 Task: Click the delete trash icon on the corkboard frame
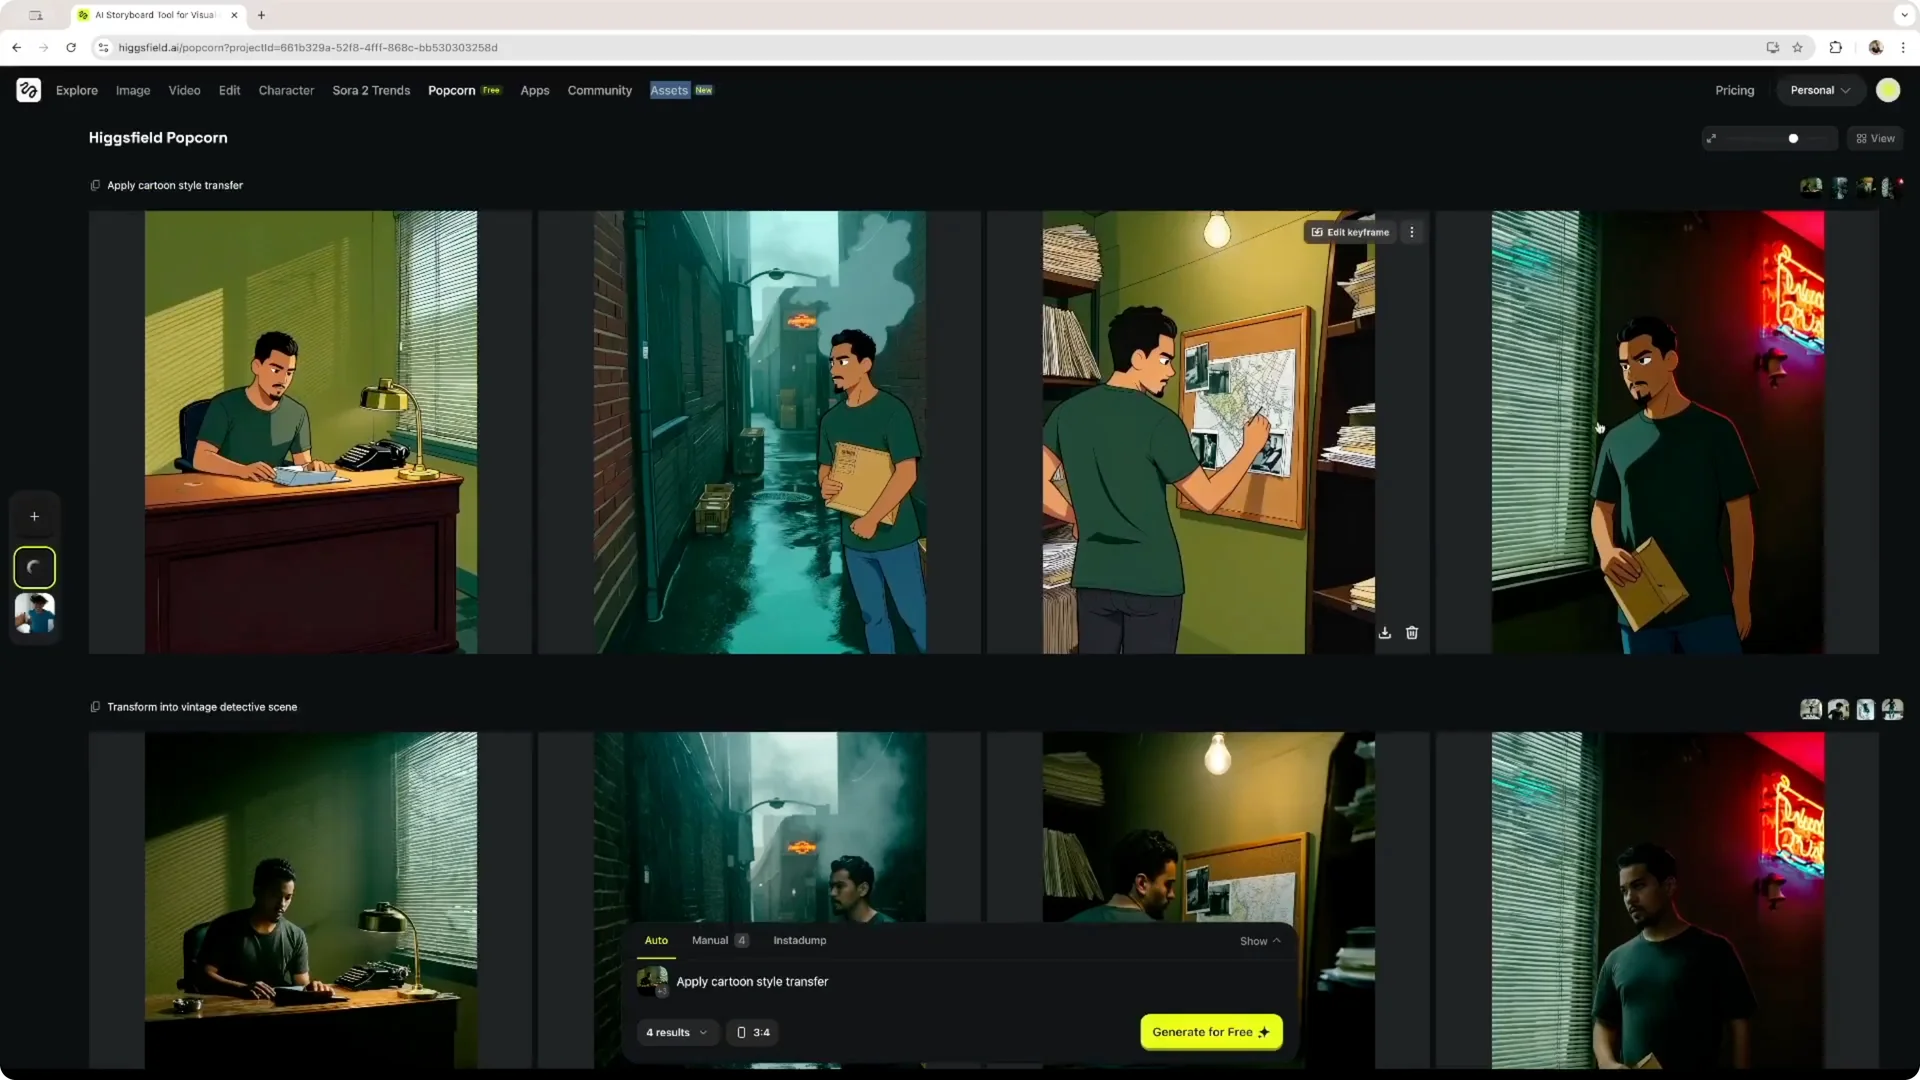1412,632
